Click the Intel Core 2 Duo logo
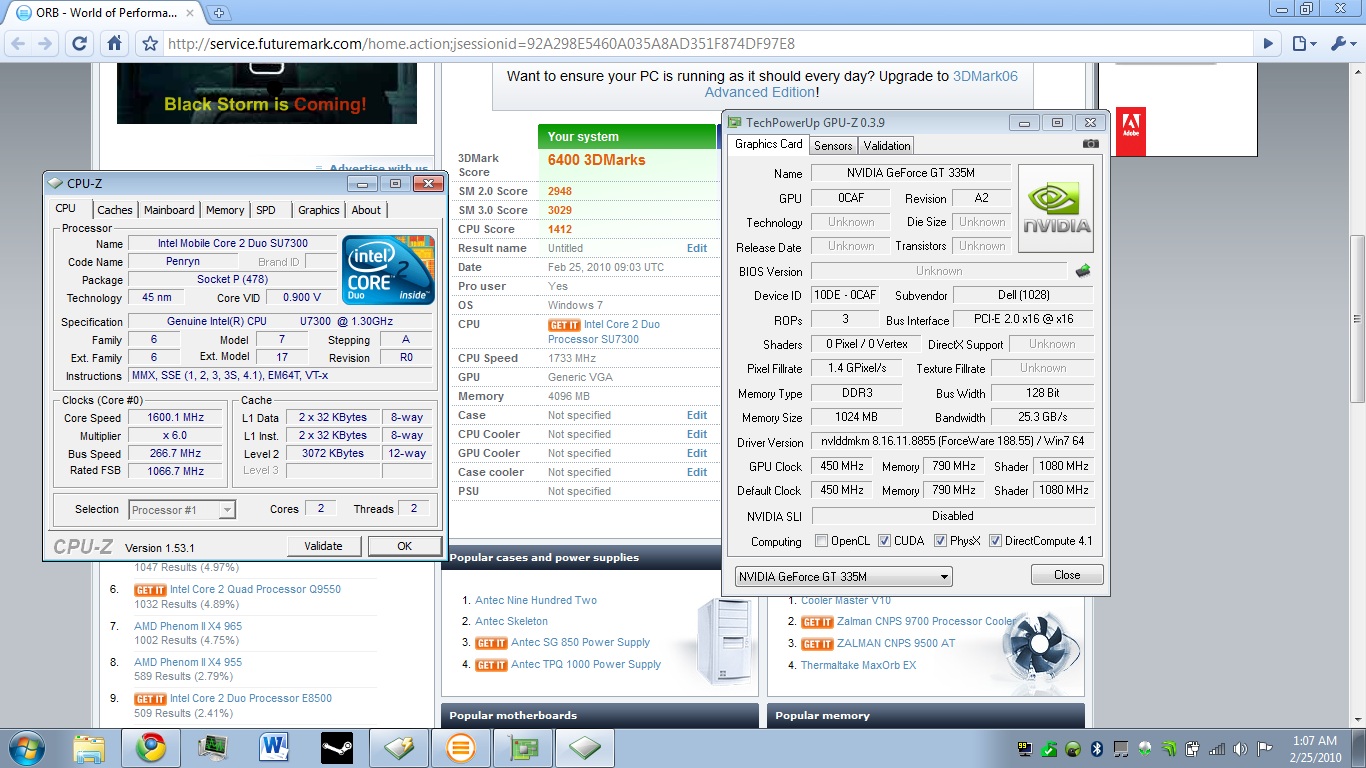 (x=388, y=270)
